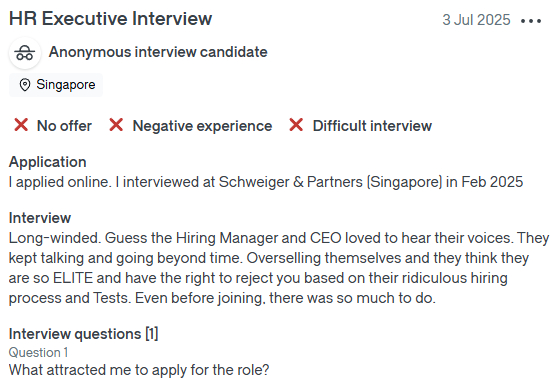Click the red X beside Difficult interview
This screenshot has width=559, height=378.
296,125
